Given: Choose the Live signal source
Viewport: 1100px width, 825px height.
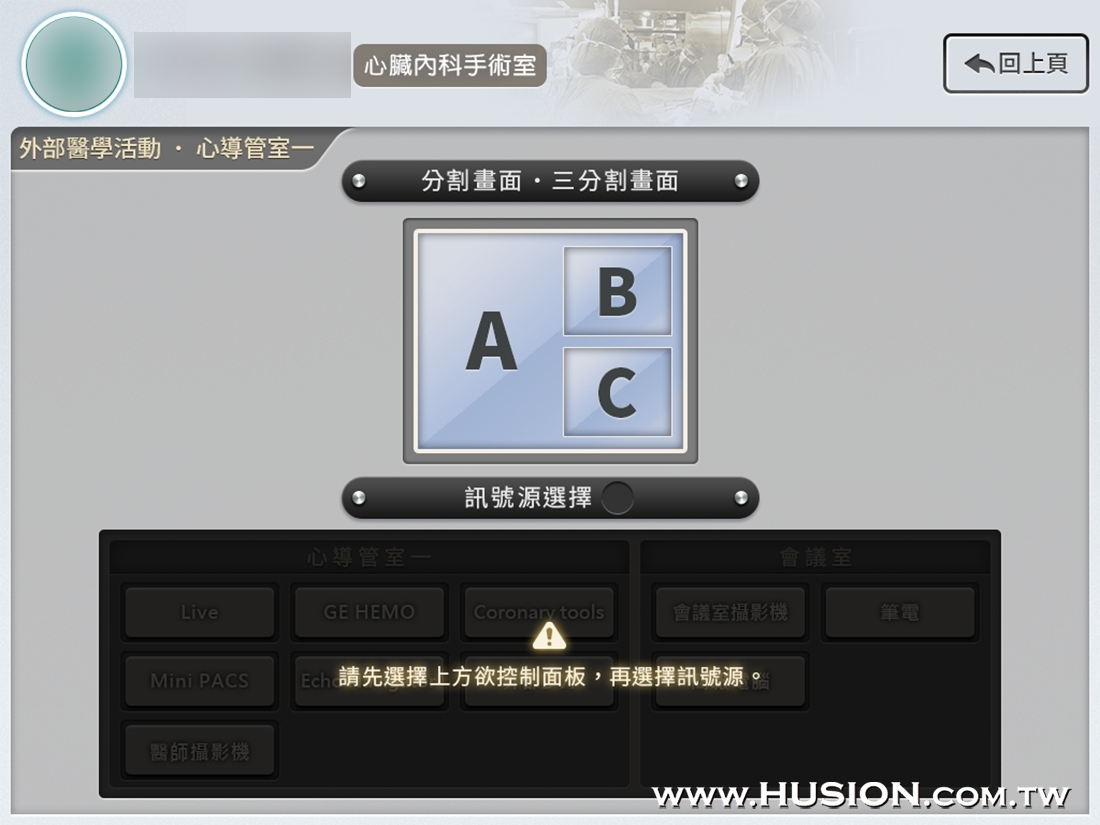Looking at the screenshot, I should pyautogui.click(x=199, y=612).
